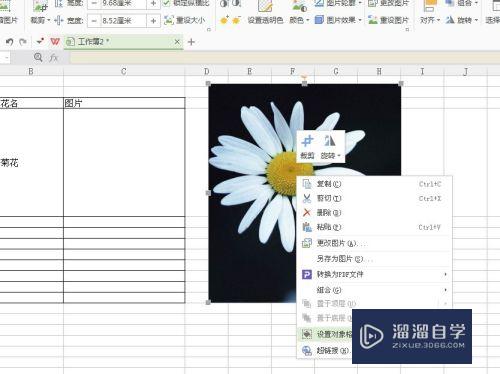This screenshot has height=374, width=500.
Task: Click the cell containing 图片
Action: pos(124,103)
